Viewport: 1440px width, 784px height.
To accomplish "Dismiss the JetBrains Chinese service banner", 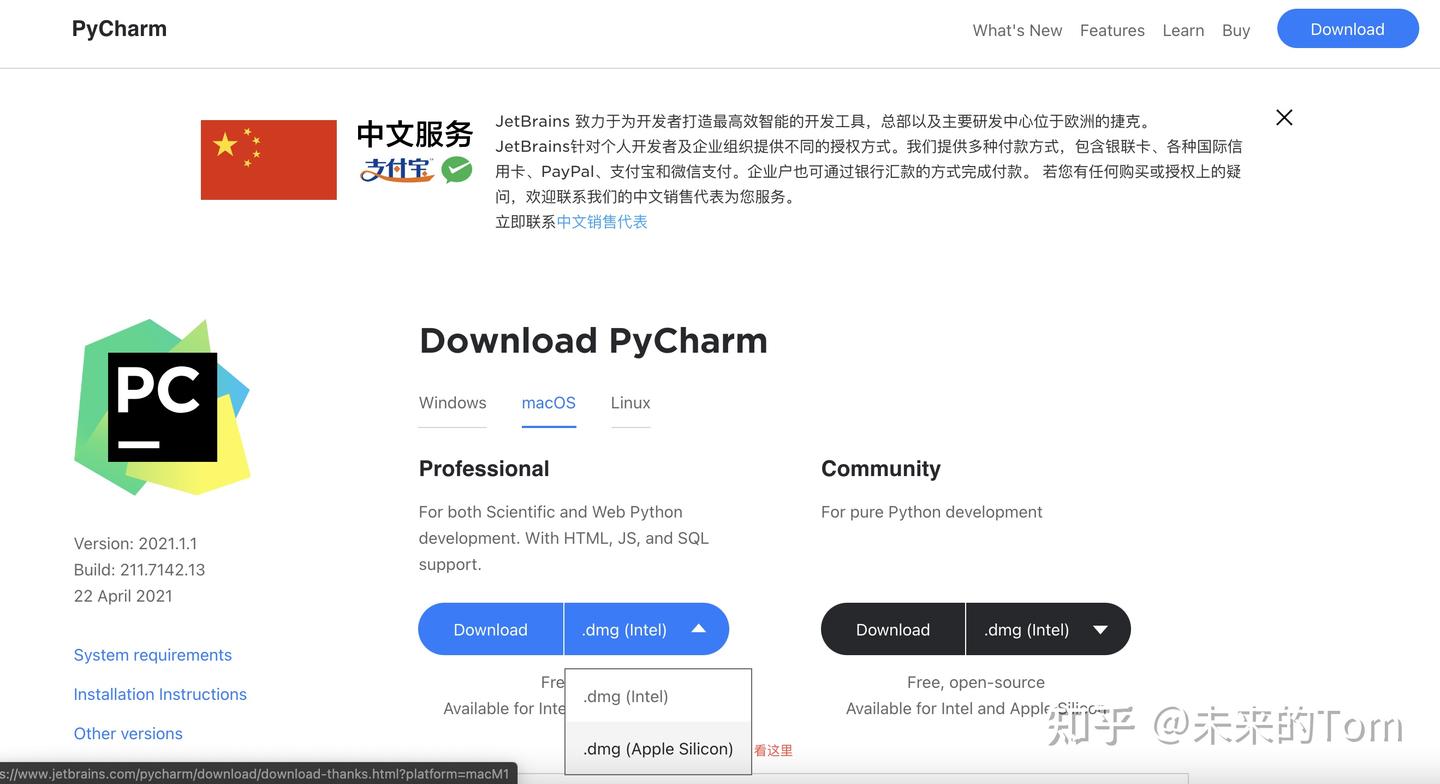I will tap(1283, 117).
